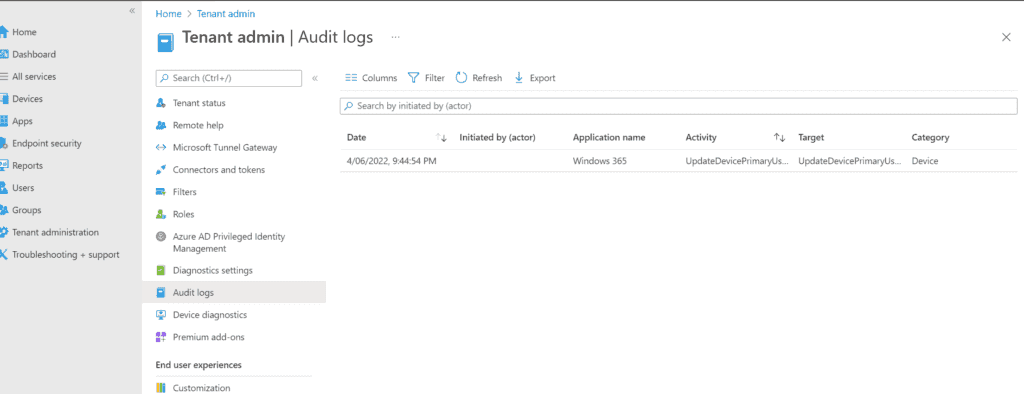Click the Home icon in left navigation
This screenshot has width=1024, height=394.
tap(3, 32)
